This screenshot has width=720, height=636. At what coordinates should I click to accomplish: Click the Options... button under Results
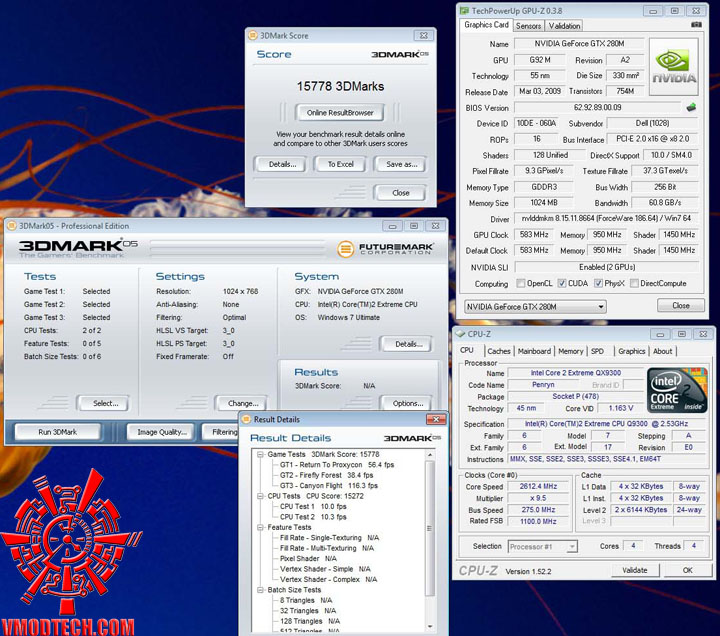point(407,403)
